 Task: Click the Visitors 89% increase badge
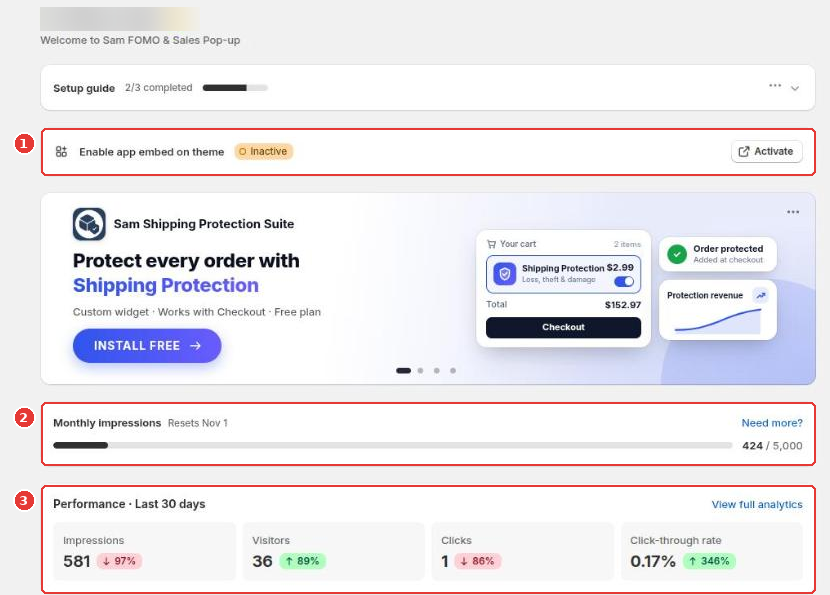click(x=302, y=561)
